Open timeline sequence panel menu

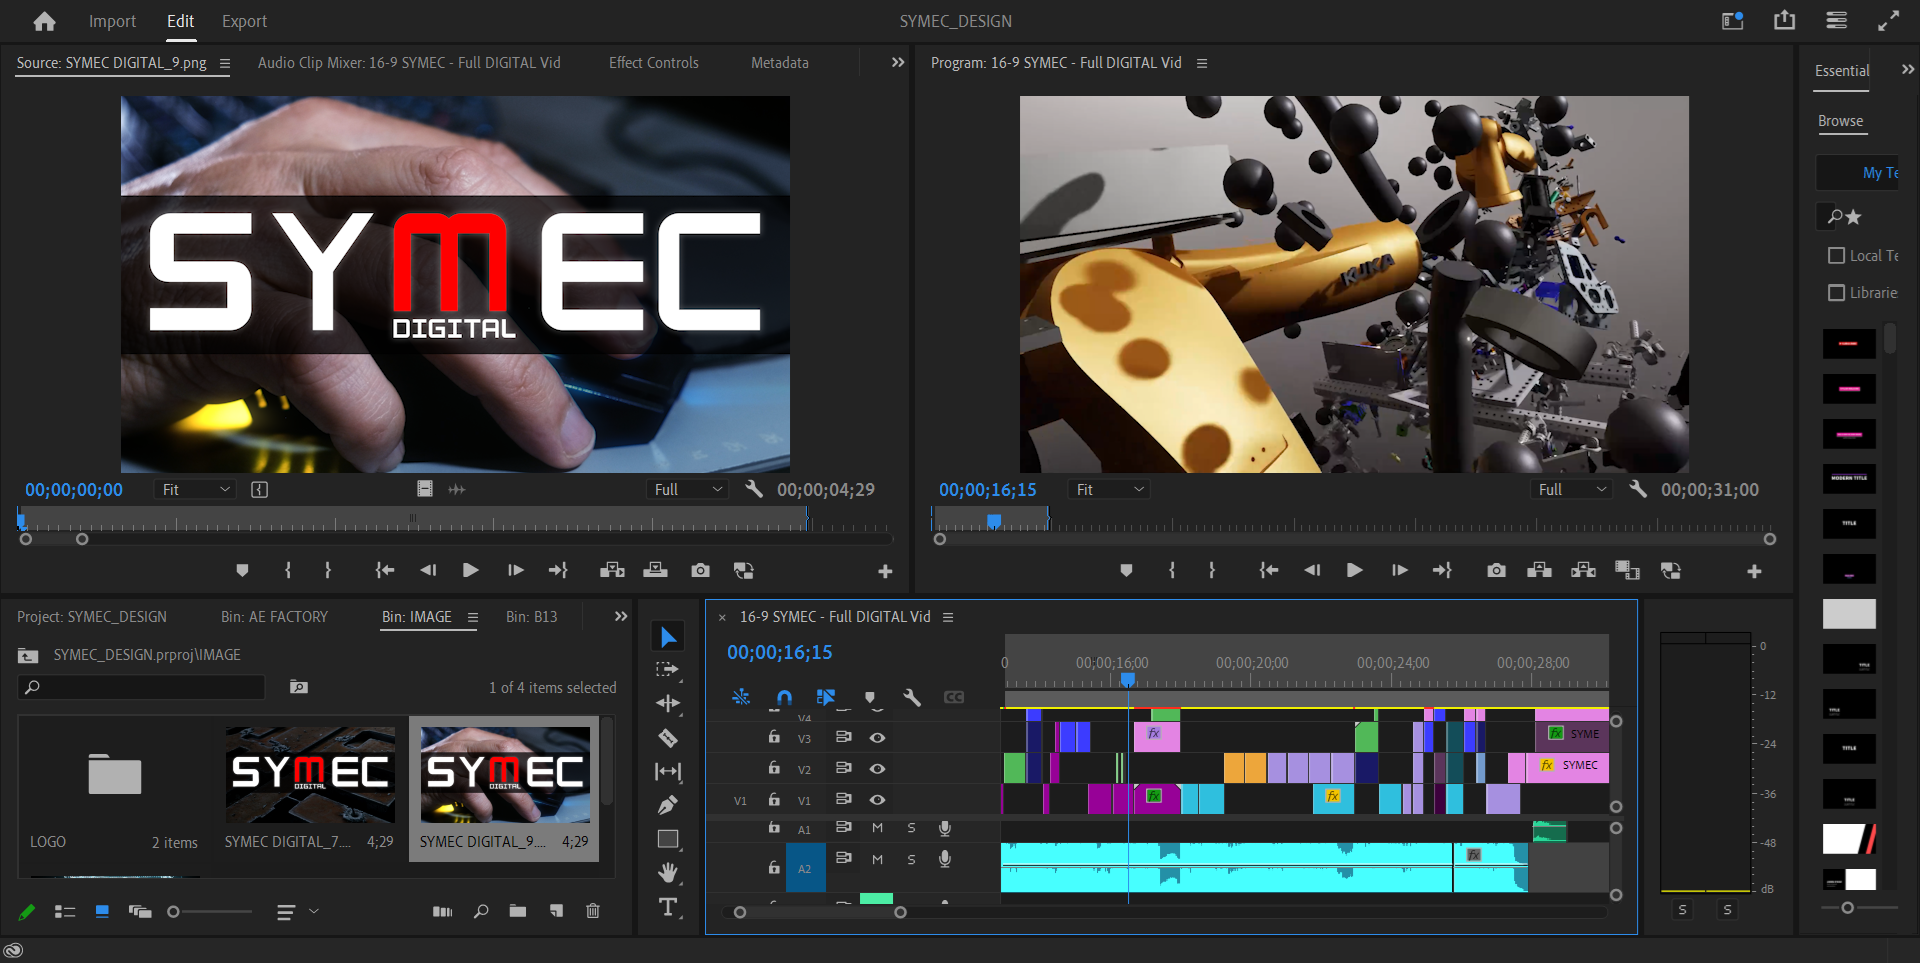point(948,617)
